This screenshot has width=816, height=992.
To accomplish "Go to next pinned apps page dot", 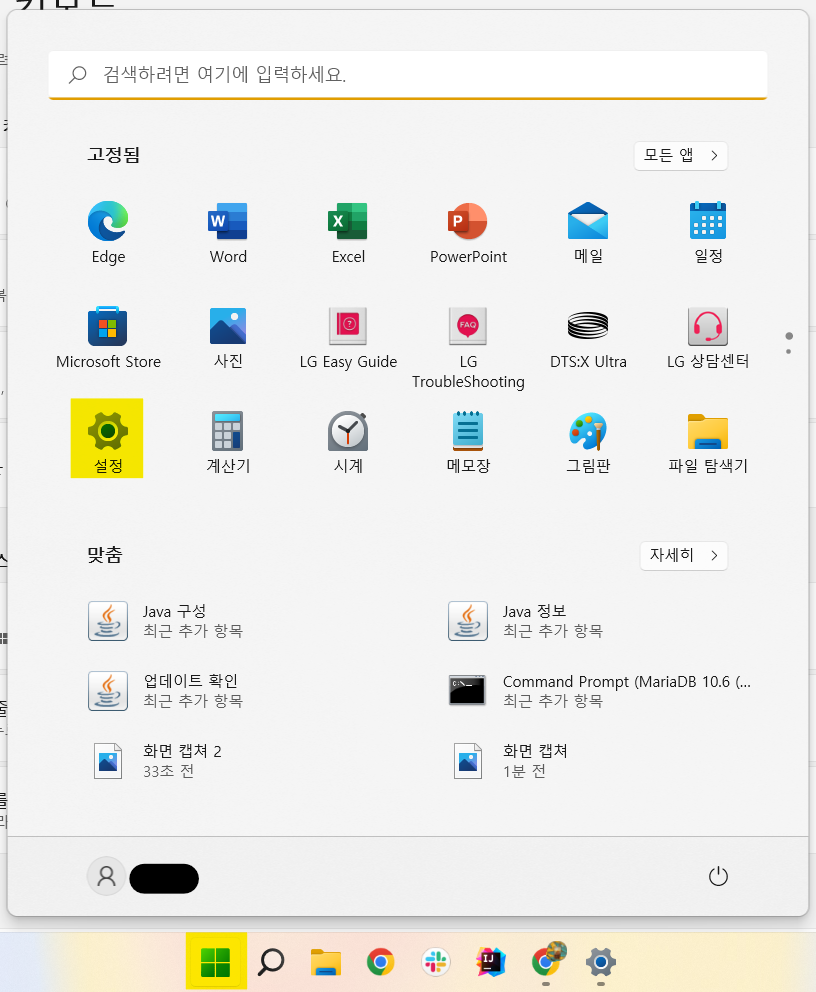I will [x=788, y=352].
